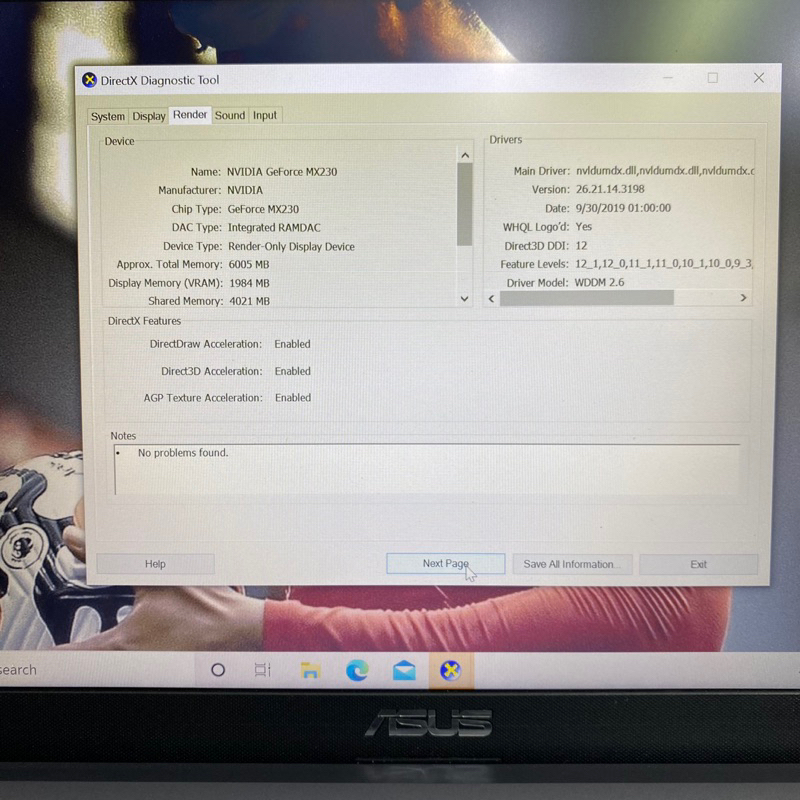
Task: Open Task View from the taskbar
Action: coord(262,669)
